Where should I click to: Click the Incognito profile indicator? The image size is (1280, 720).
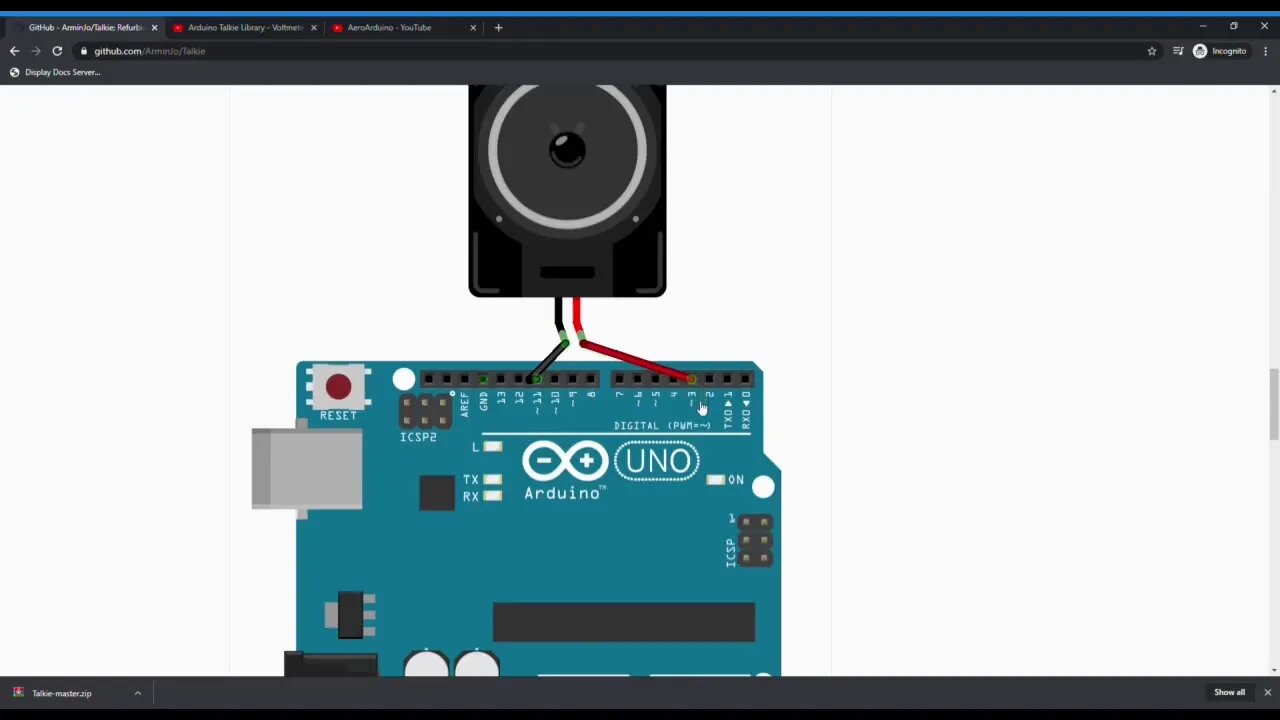1220,51
